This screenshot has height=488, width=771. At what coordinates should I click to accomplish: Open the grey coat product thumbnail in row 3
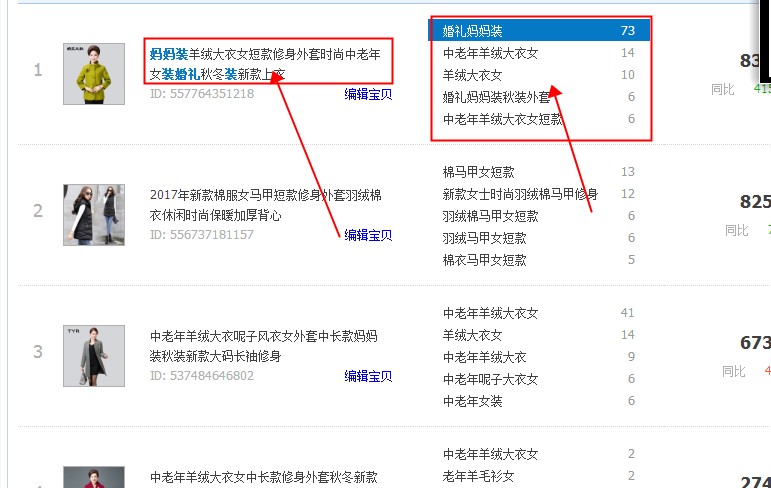(94, 356)
